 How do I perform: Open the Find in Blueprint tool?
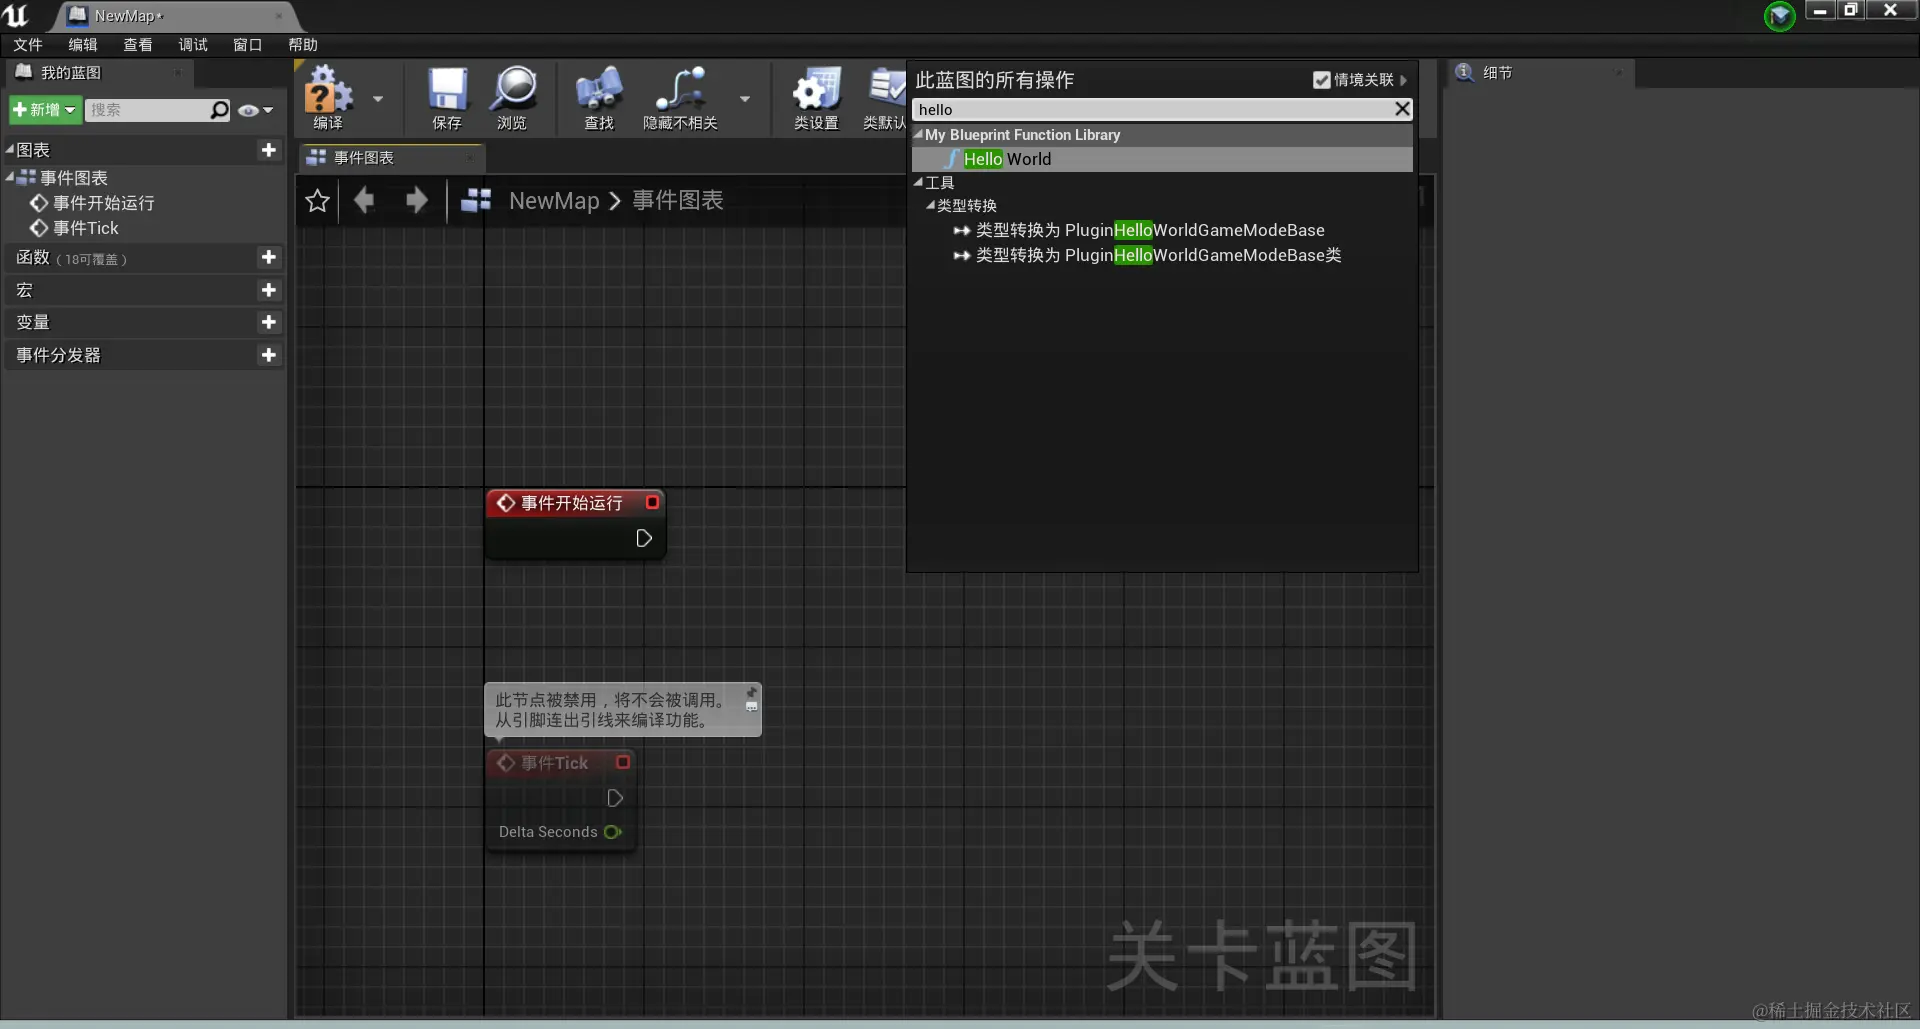pyautogui.click(x=598, y=95)
